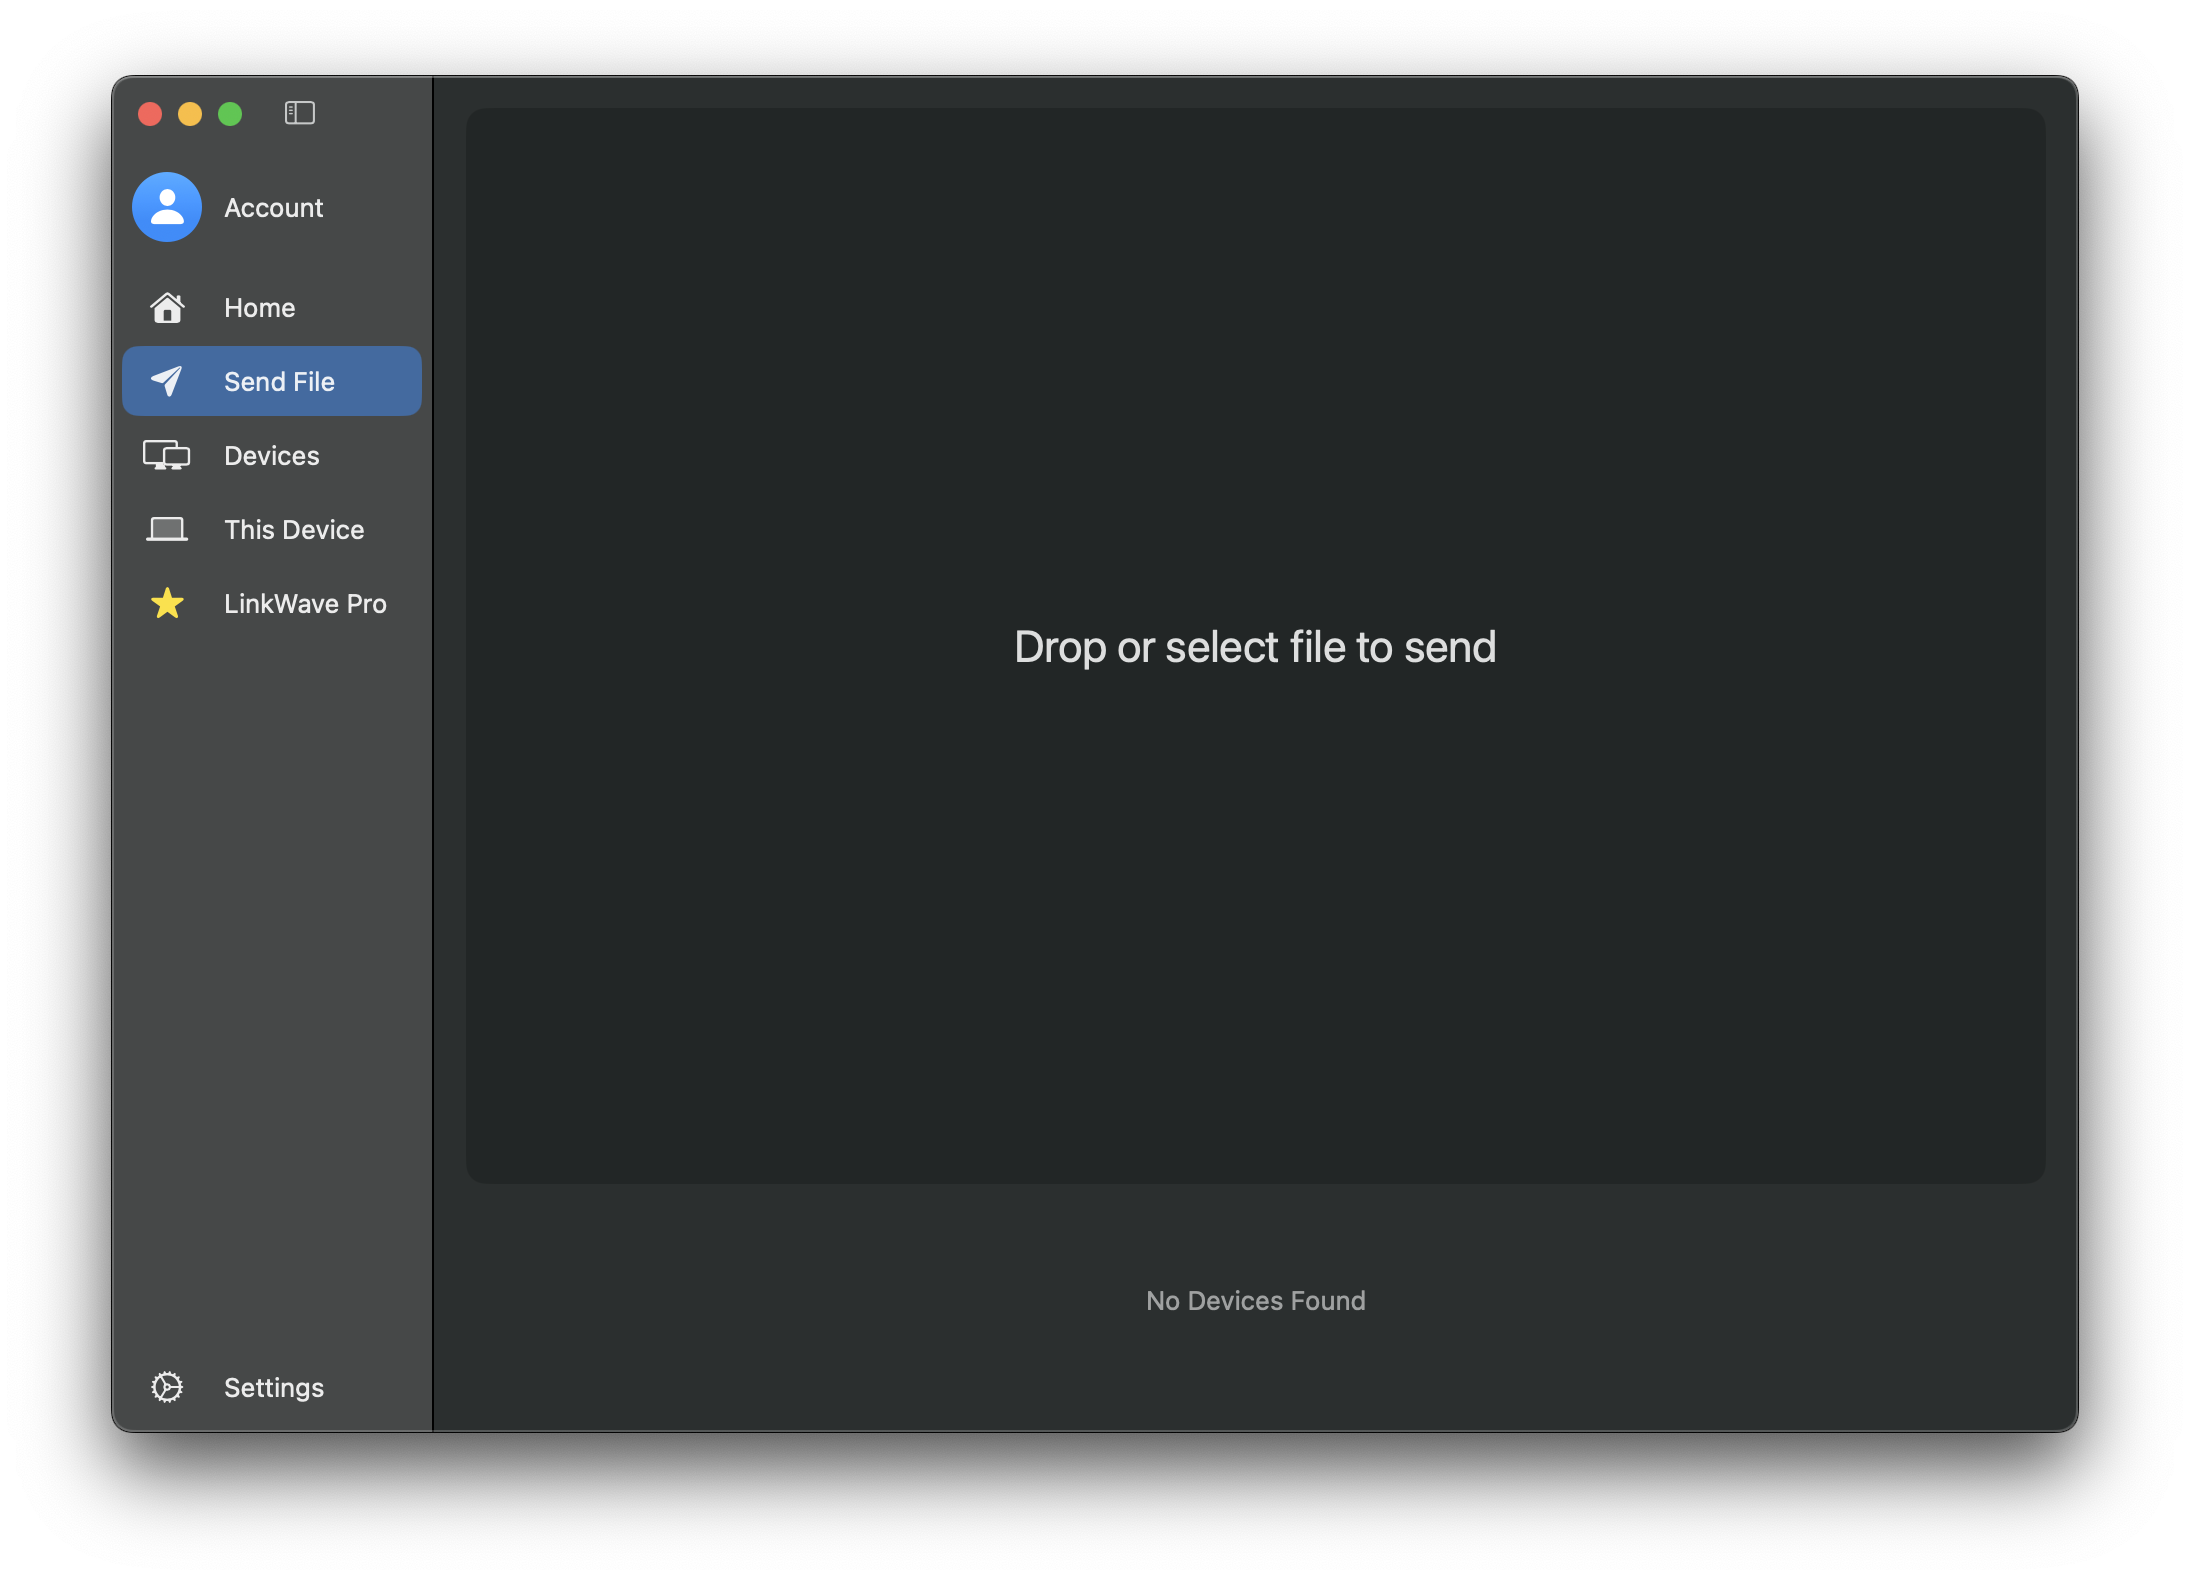Click the Home house icon
This screenshot has width=2190, height=1580.
(167, 308)
